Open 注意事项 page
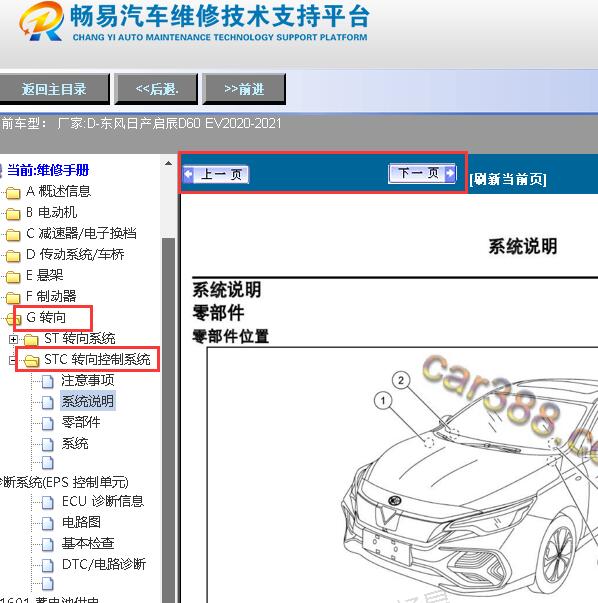 pyautogui.click(x=88, y=380)
